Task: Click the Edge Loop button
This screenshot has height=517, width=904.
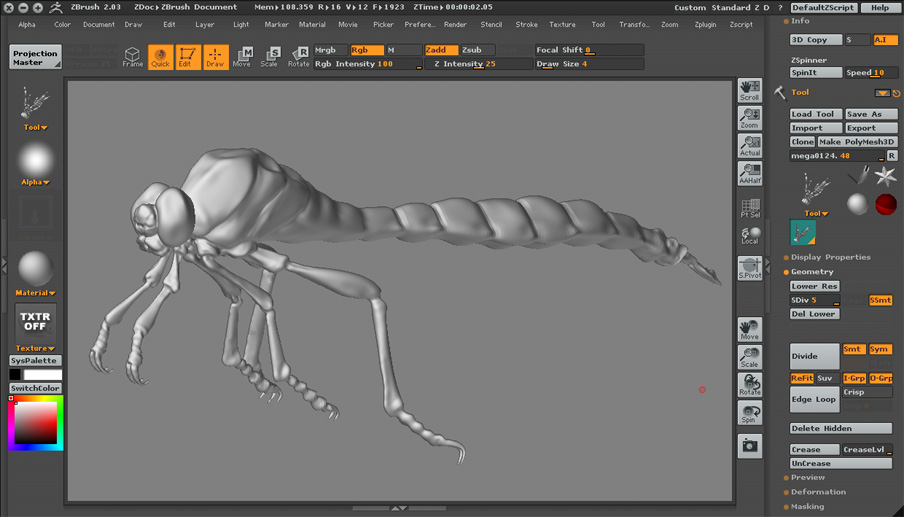Action: tap(814, 399)
